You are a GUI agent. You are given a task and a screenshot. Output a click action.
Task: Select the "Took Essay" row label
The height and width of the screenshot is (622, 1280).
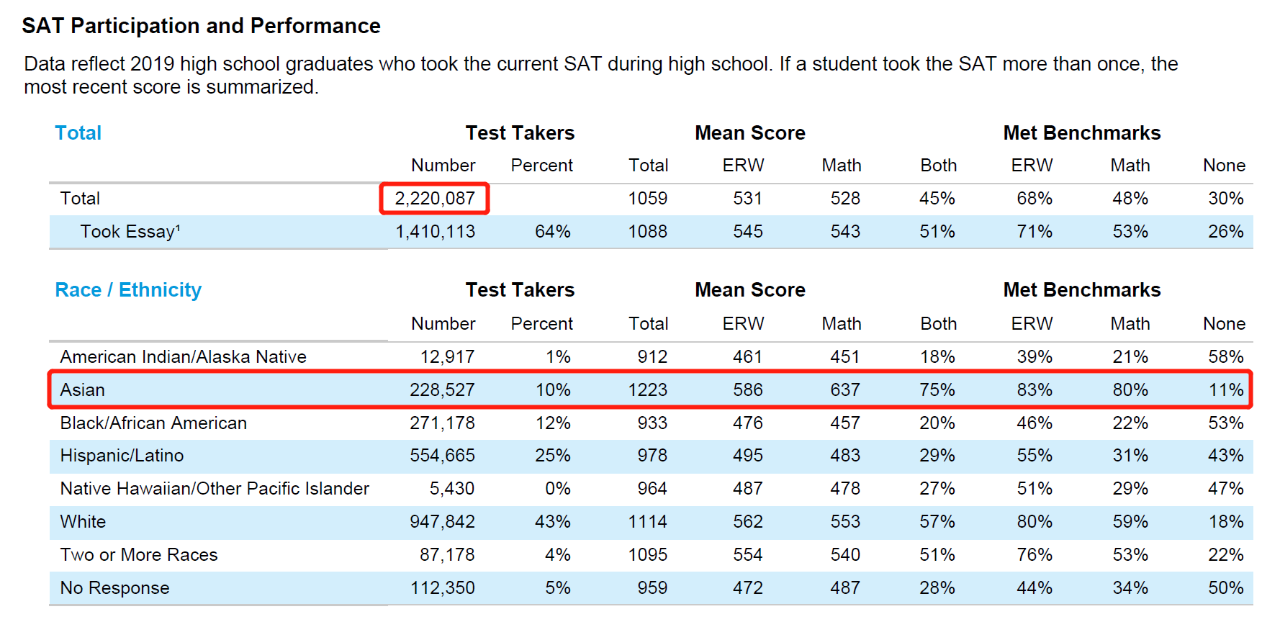[x=130, y=232]
